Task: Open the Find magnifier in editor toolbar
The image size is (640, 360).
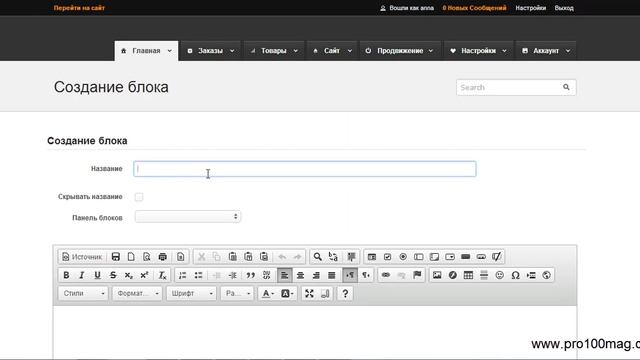Action: coord(318,257)
